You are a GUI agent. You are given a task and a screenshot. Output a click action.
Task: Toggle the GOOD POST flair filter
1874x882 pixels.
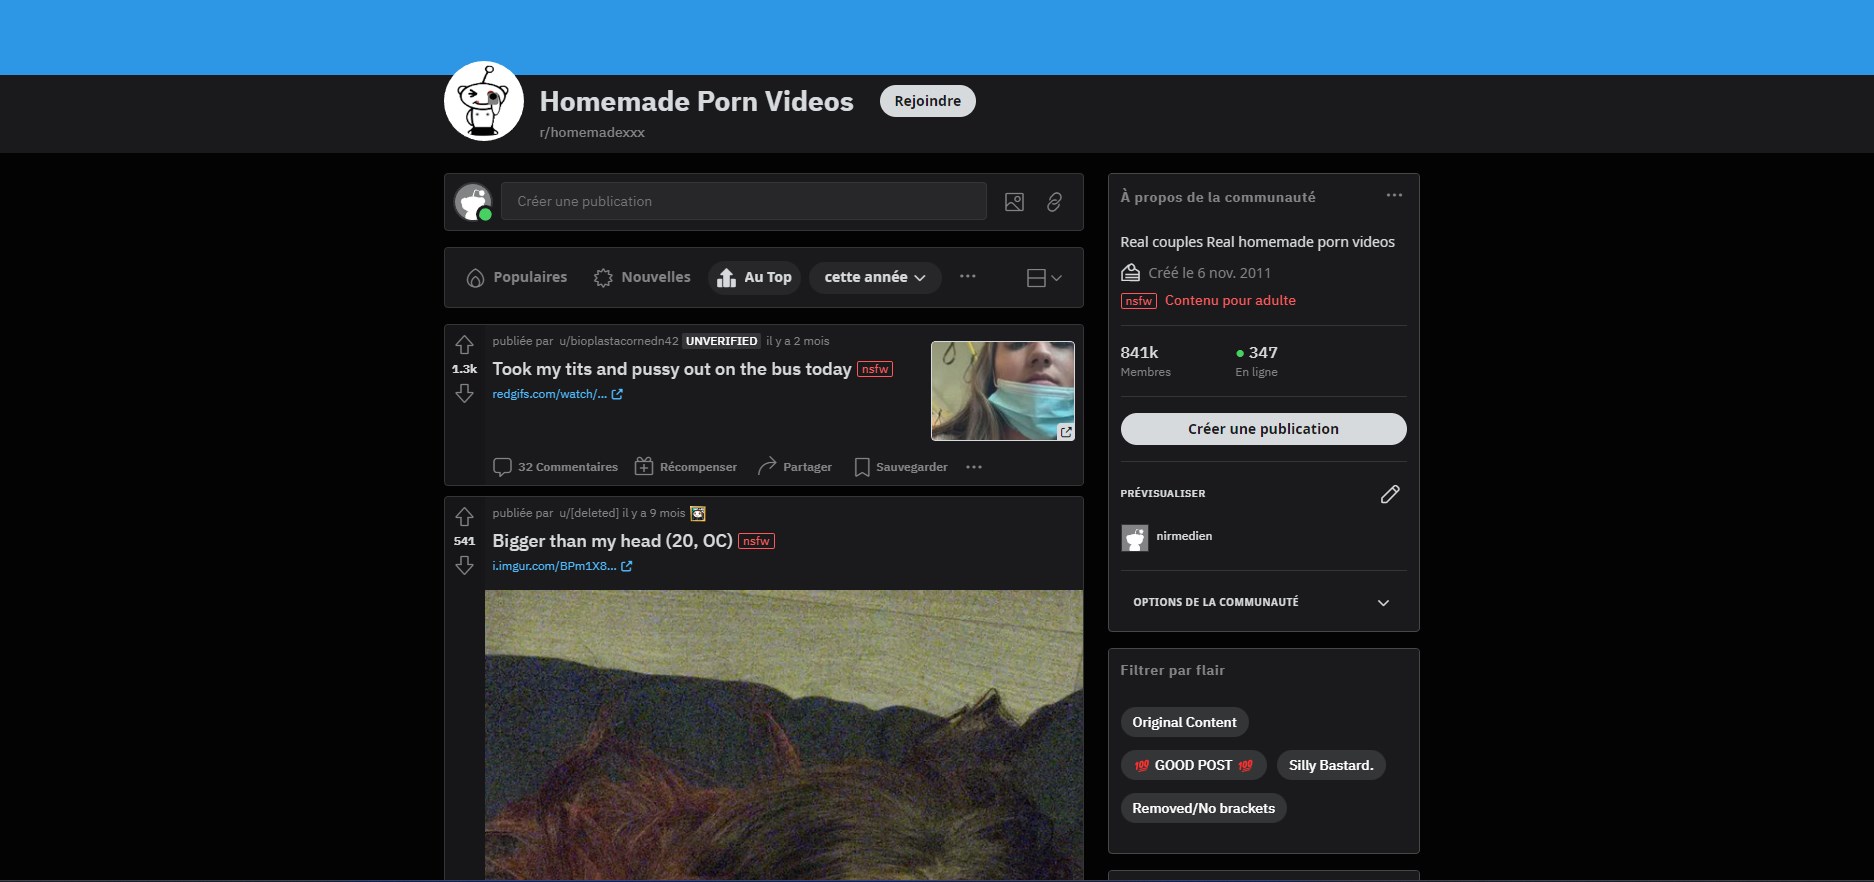pos(1193,765)
